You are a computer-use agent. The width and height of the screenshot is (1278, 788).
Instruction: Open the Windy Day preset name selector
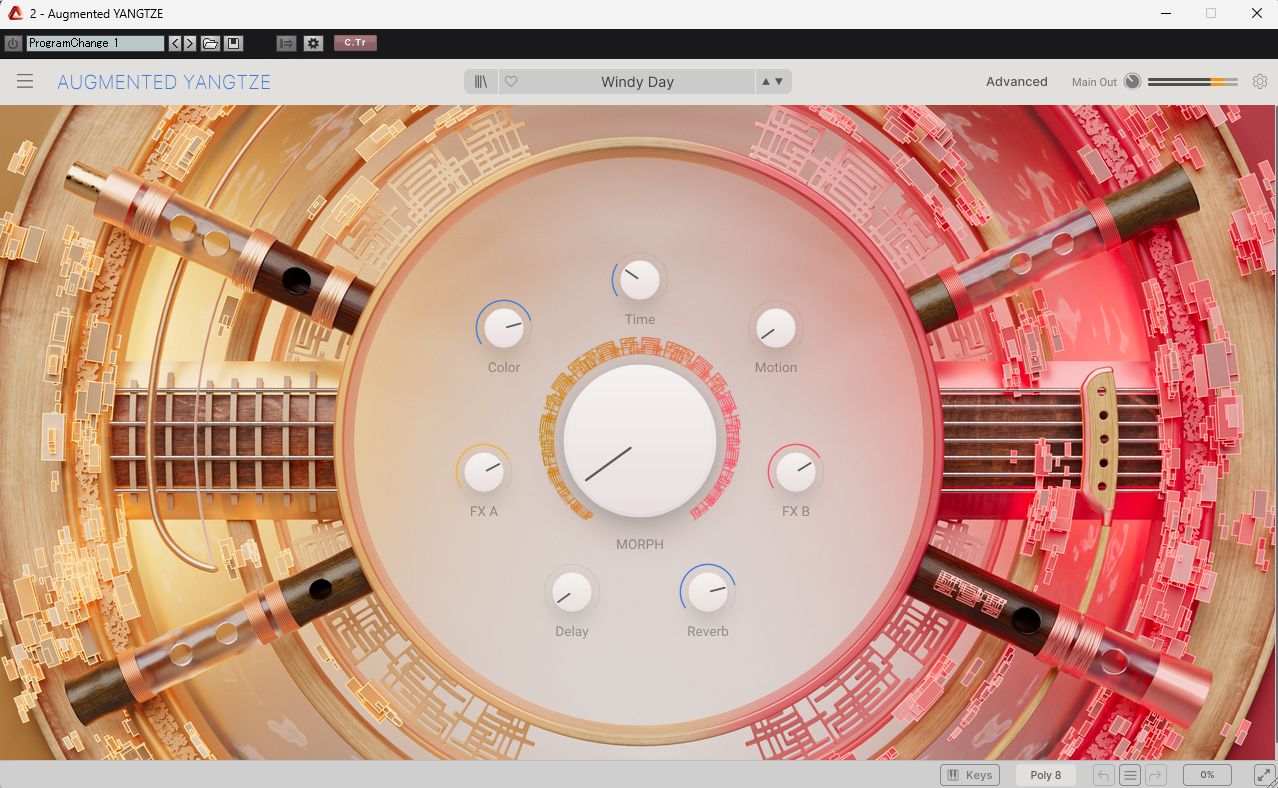tap(637, 82)
